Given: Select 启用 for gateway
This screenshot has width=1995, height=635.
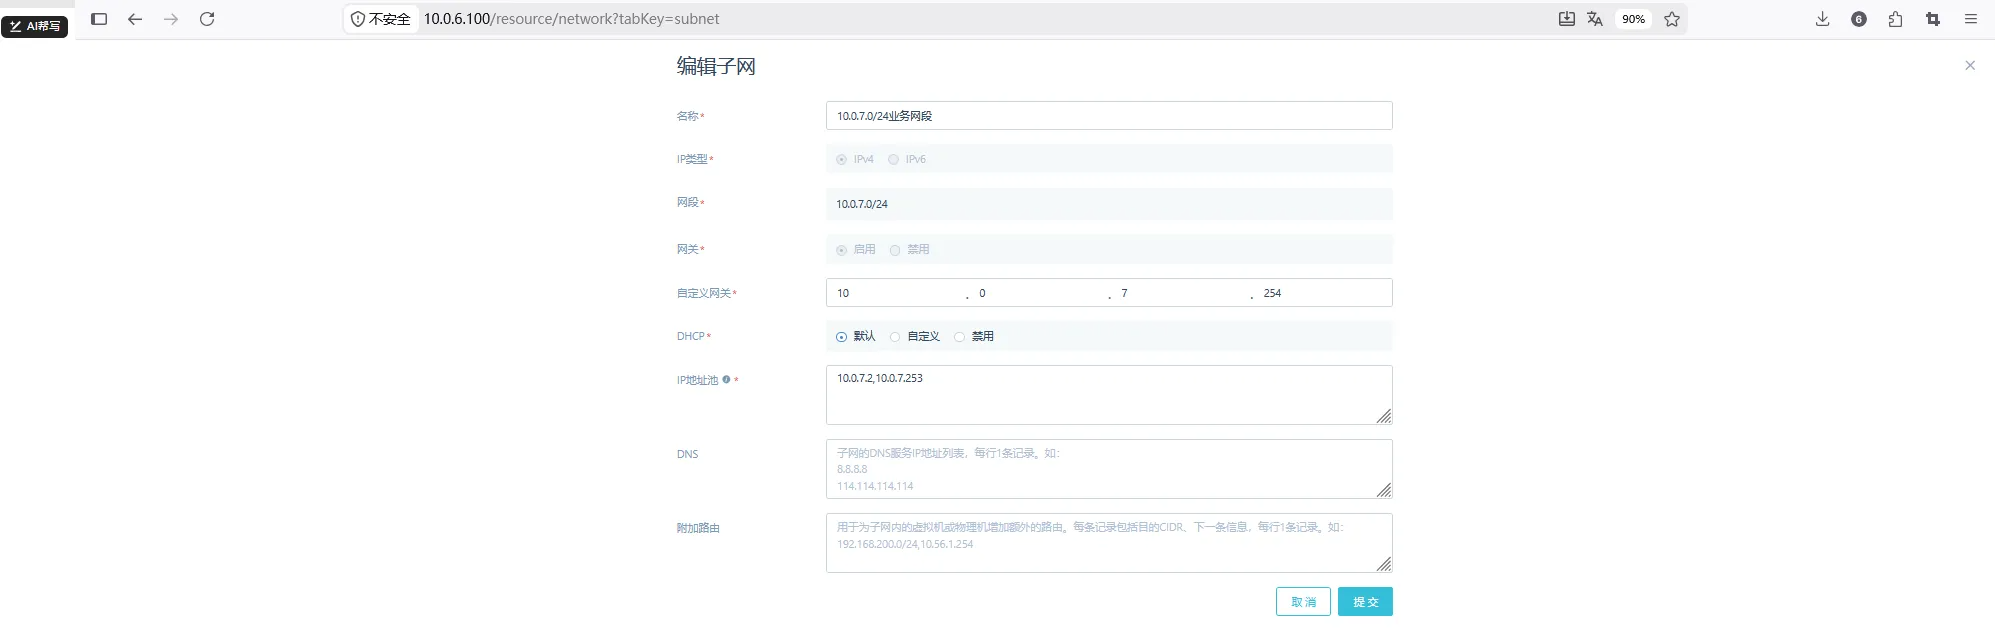Looking at the screenshot, I should coord(841,250).
